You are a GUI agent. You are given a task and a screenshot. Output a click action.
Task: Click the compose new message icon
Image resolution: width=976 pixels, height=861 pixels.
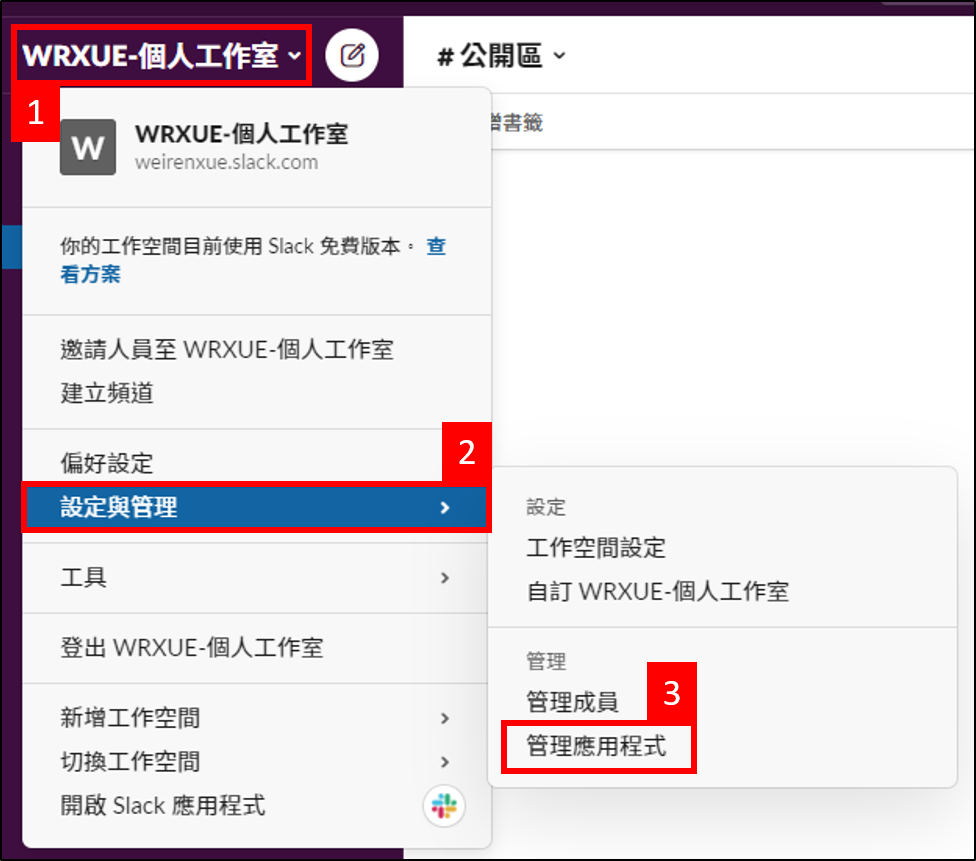(352, 55)
